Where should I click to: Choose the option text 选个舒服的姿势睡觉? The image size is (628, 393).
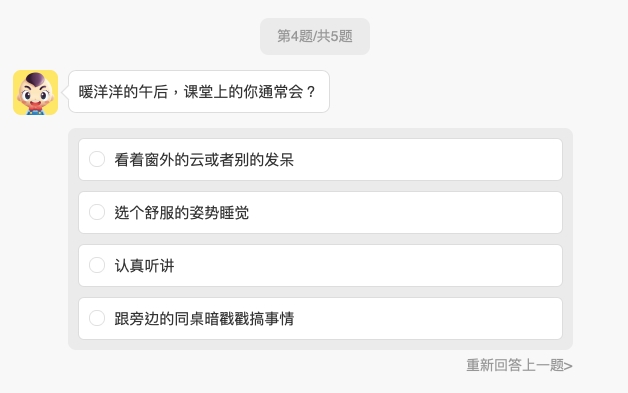coord(181,212)
